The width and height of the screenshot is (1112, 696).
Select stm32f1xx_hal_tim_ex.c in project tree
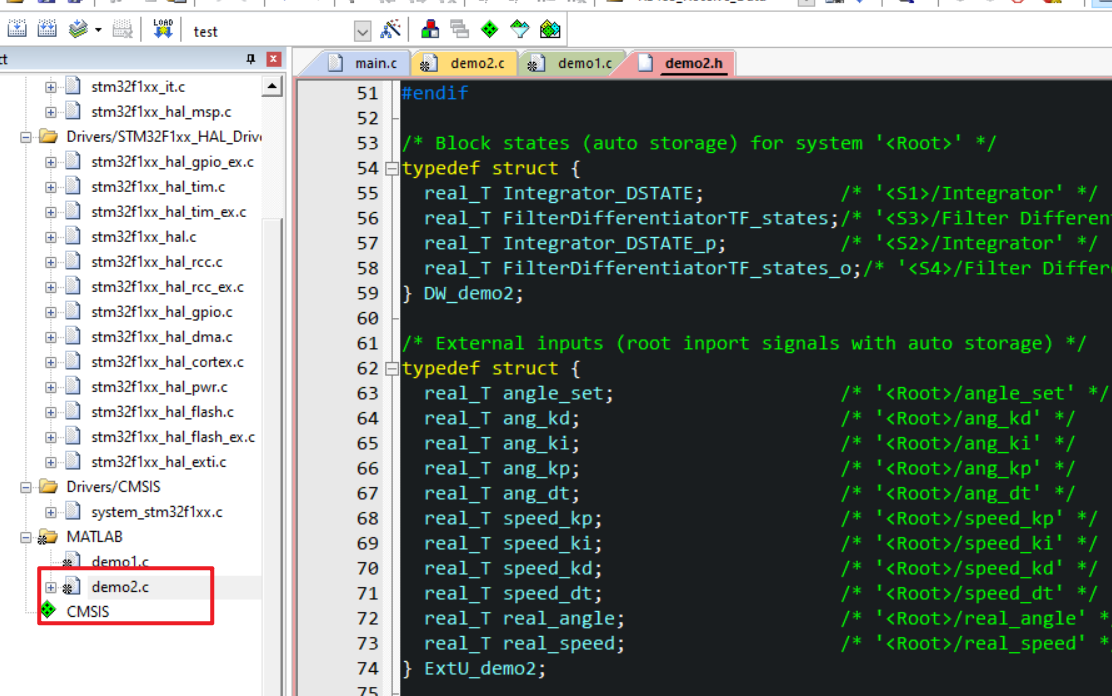point(169,211)
